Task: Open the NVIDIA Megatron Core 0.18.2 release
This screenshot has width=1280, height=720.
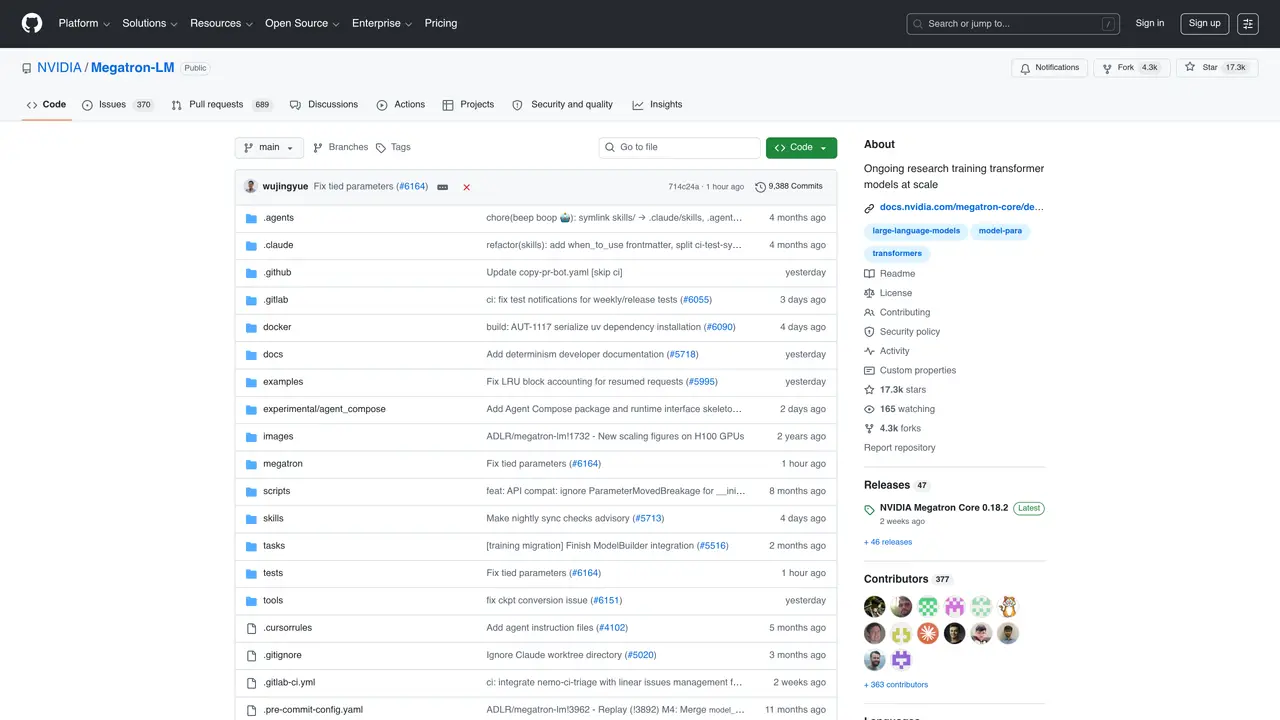Action: [x=944, y=508]
